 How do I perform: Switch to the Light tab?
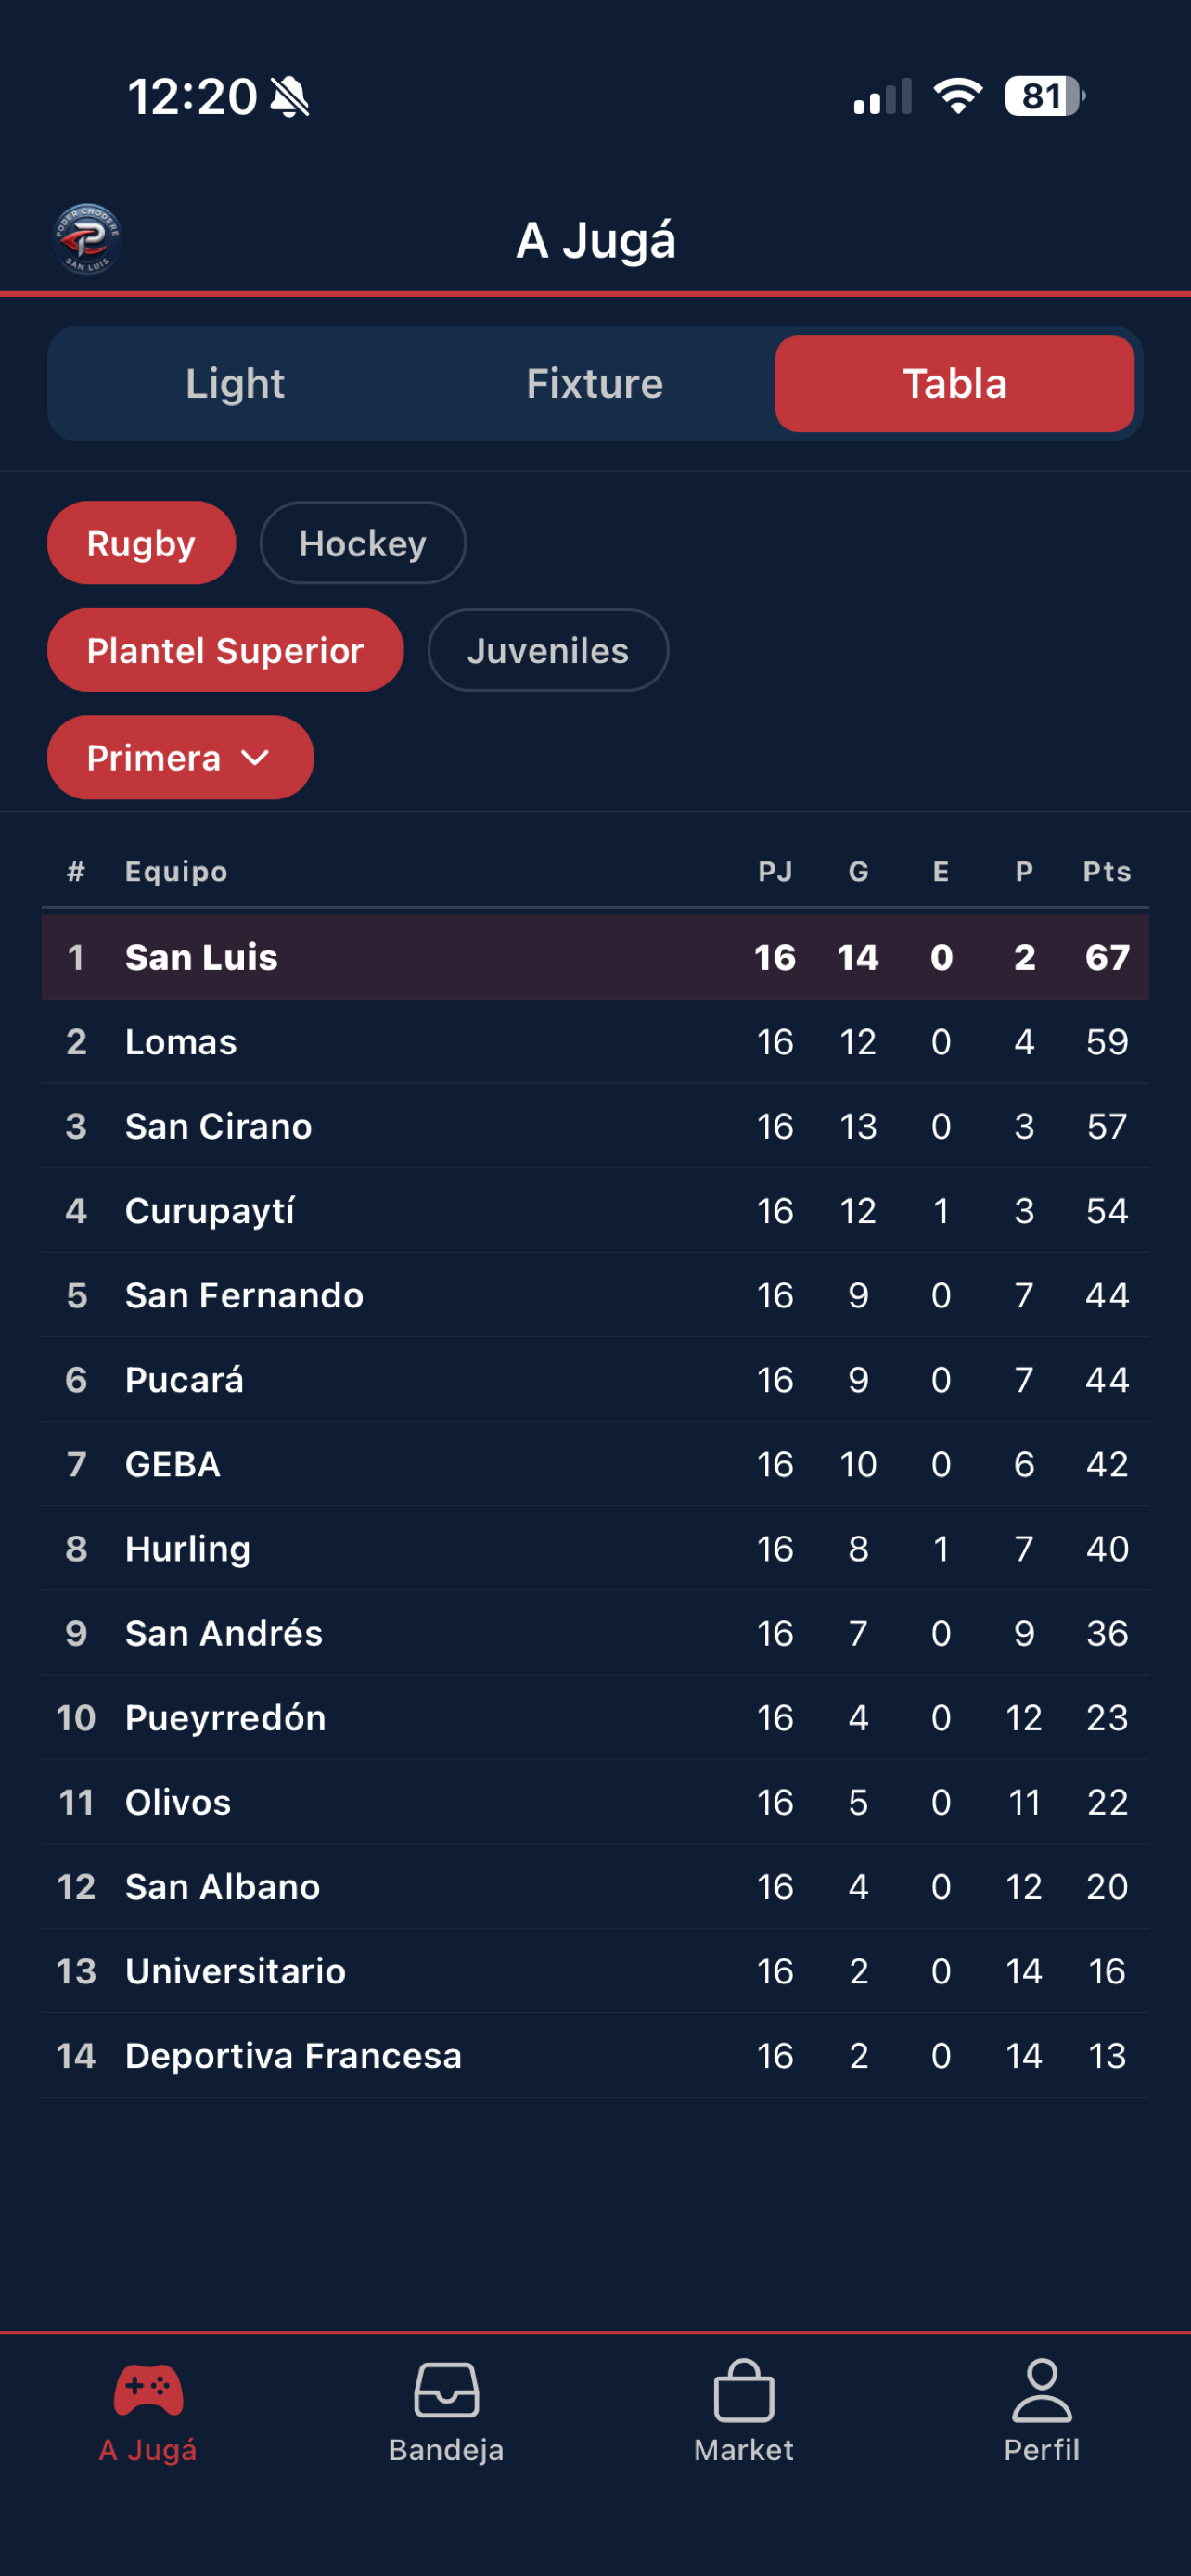235,383
